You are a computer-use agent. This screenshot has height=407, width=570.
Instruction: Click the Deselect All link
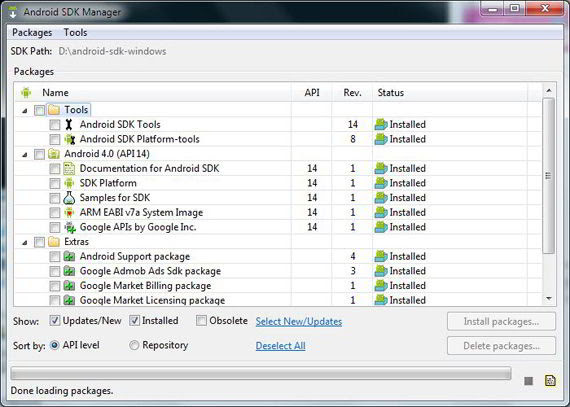(280, 346)
